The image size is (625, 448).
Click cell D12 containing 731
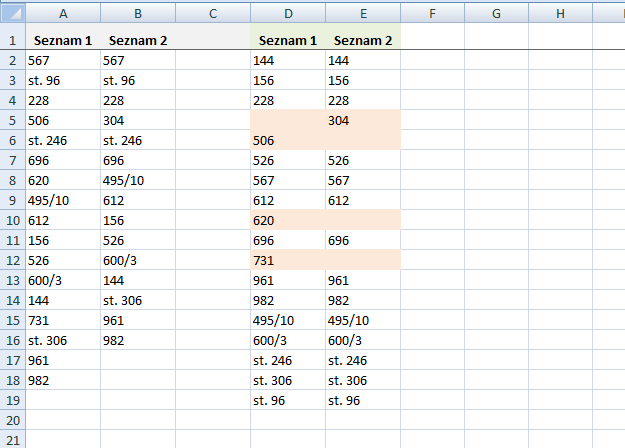coord(288,260)
